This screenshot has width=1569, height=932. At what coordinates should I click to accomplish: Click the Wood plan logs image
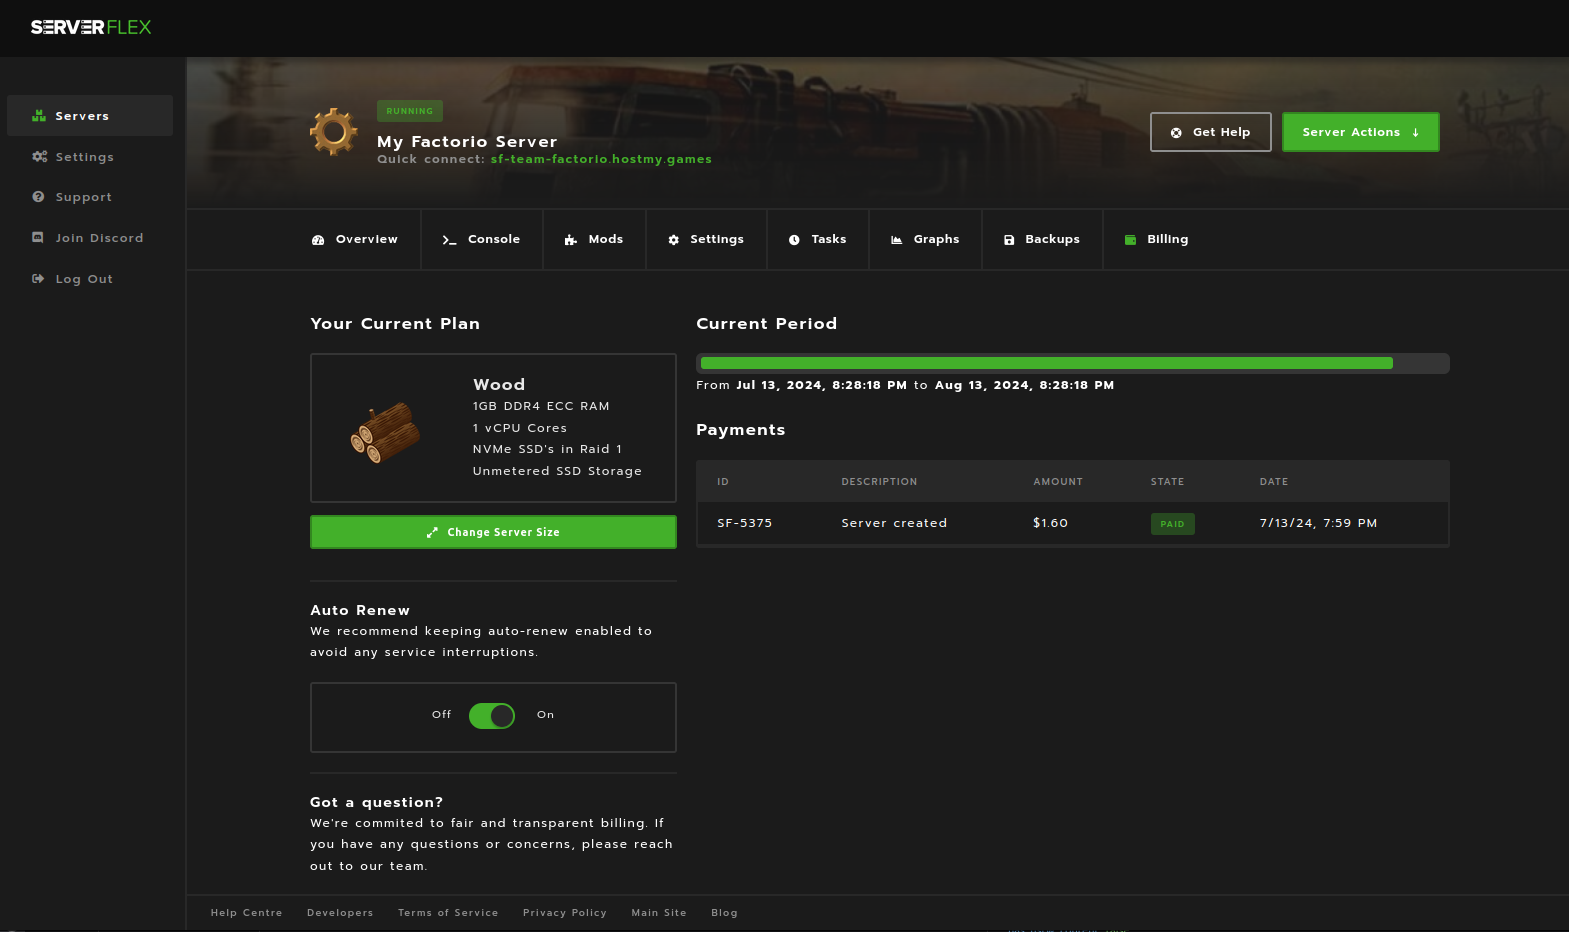[x=386, y=432]
